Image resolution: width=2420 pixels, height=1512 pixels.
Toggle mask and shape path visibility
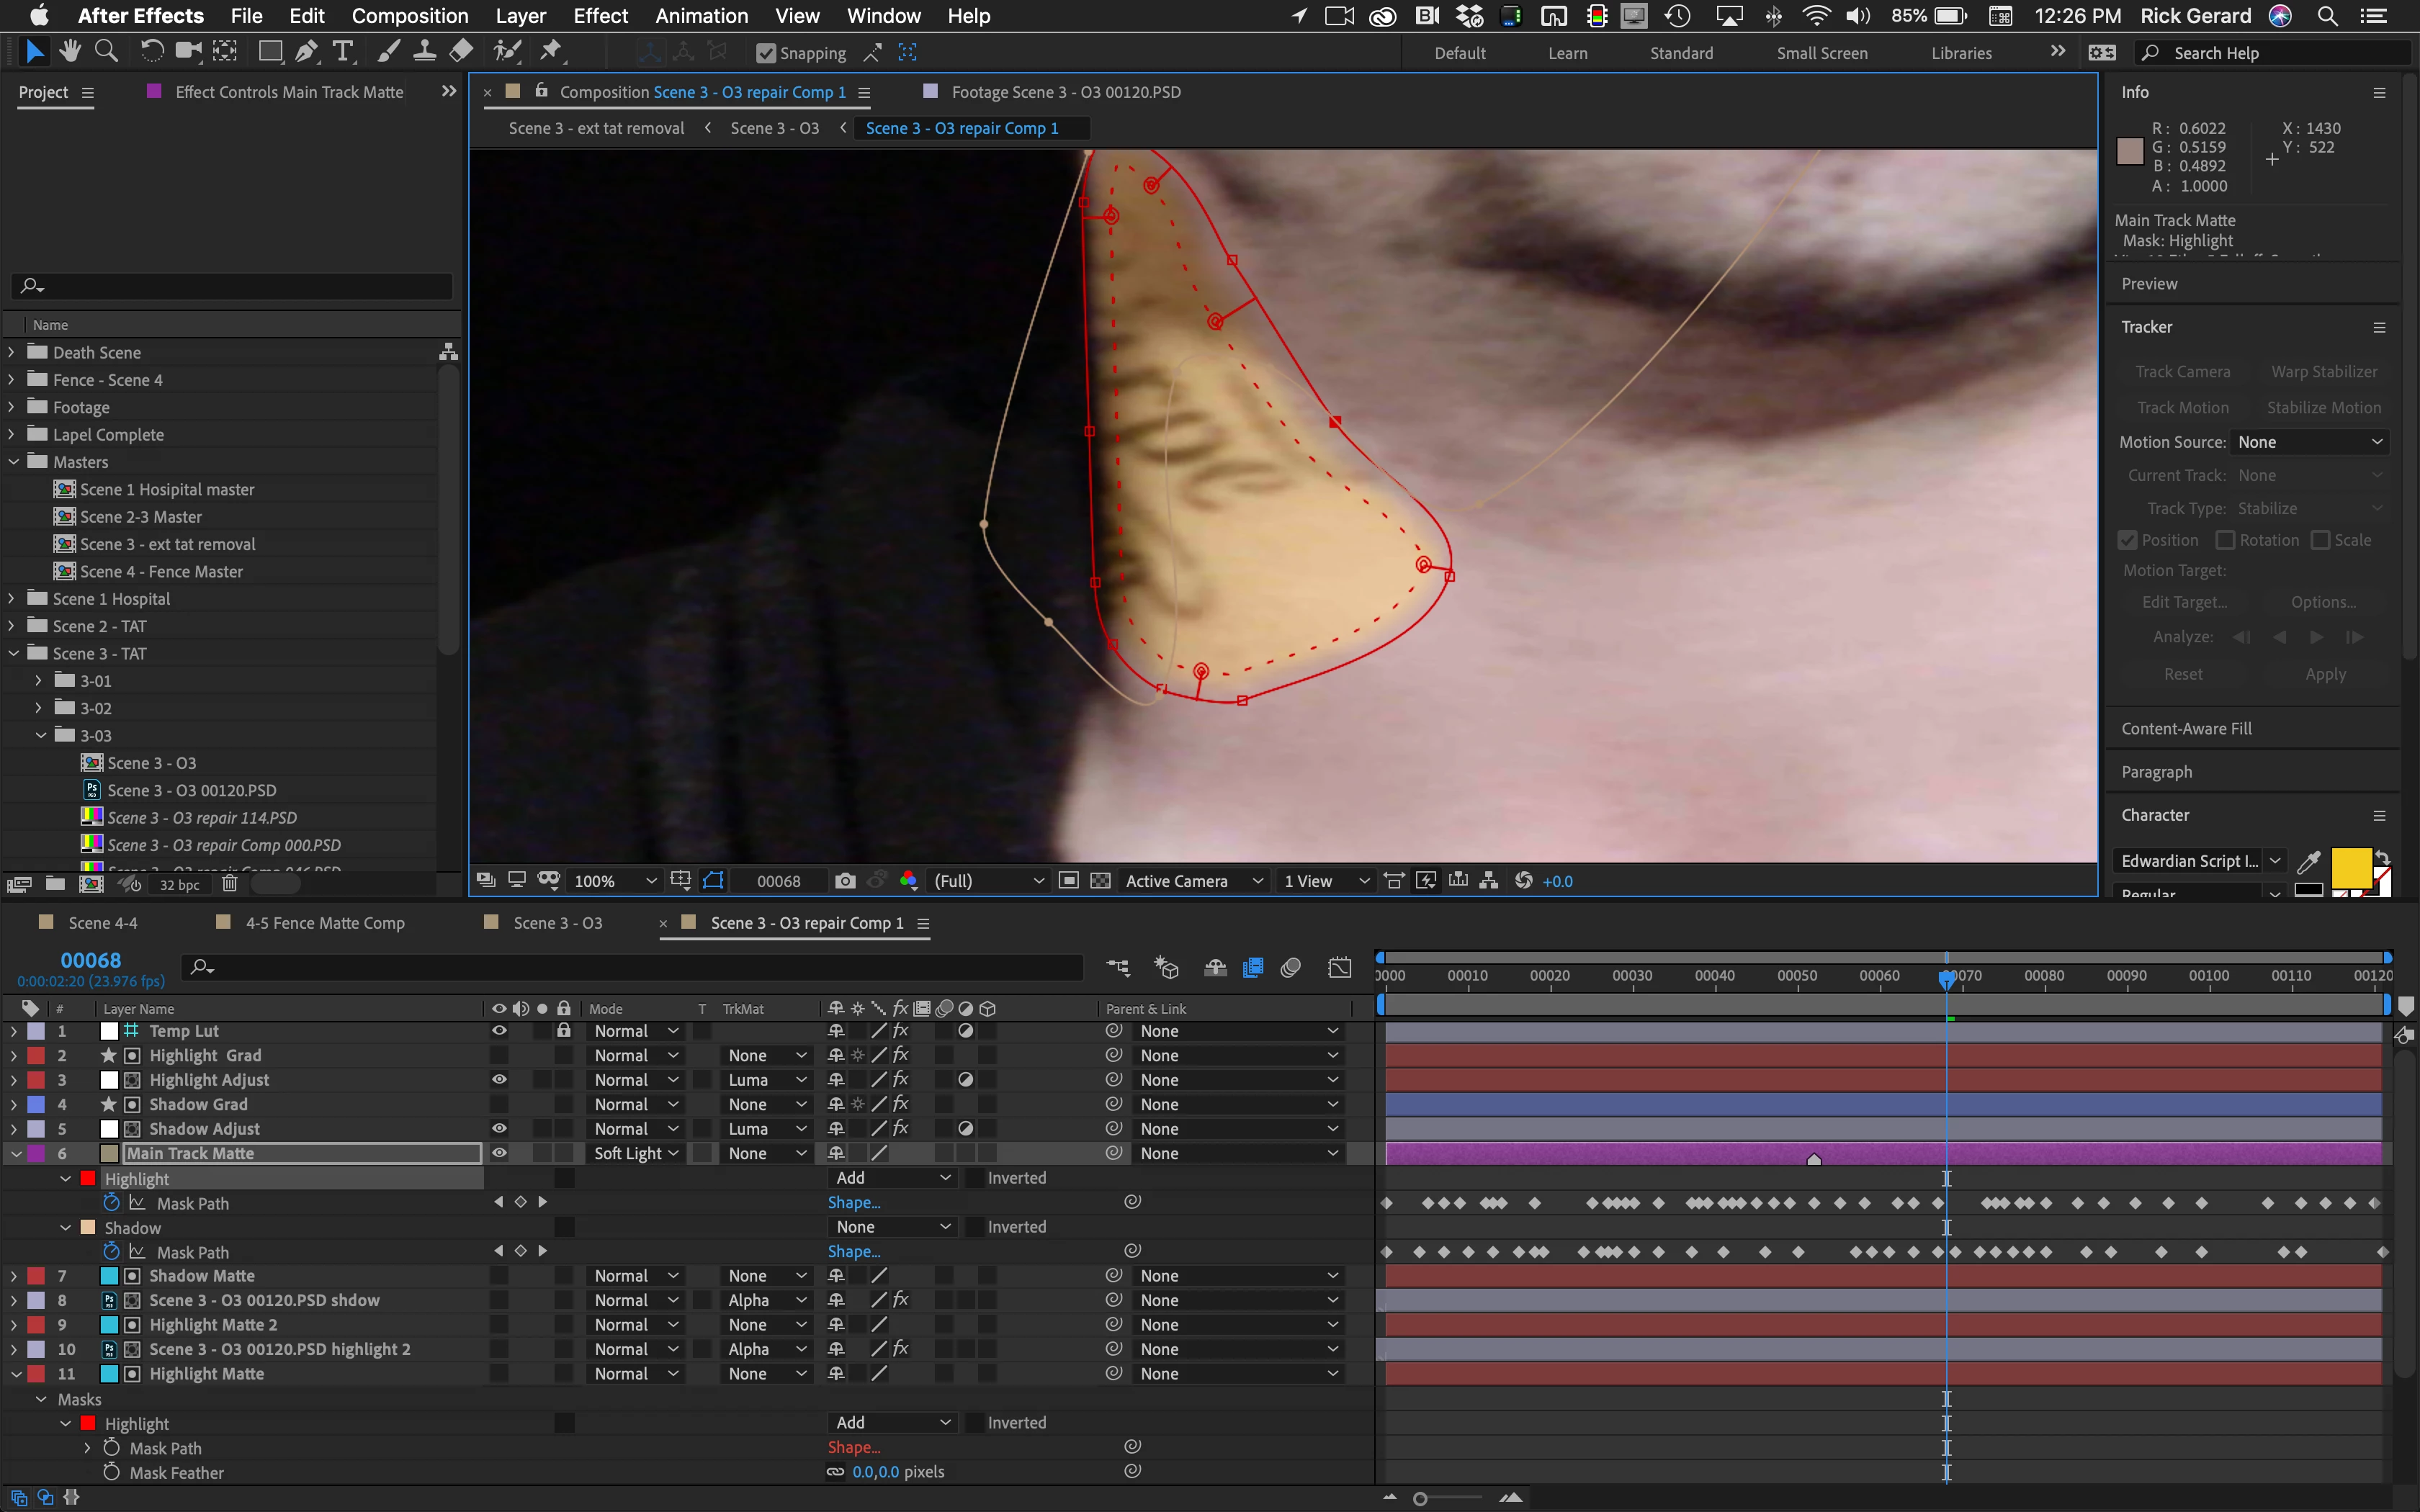coord(713,880)
